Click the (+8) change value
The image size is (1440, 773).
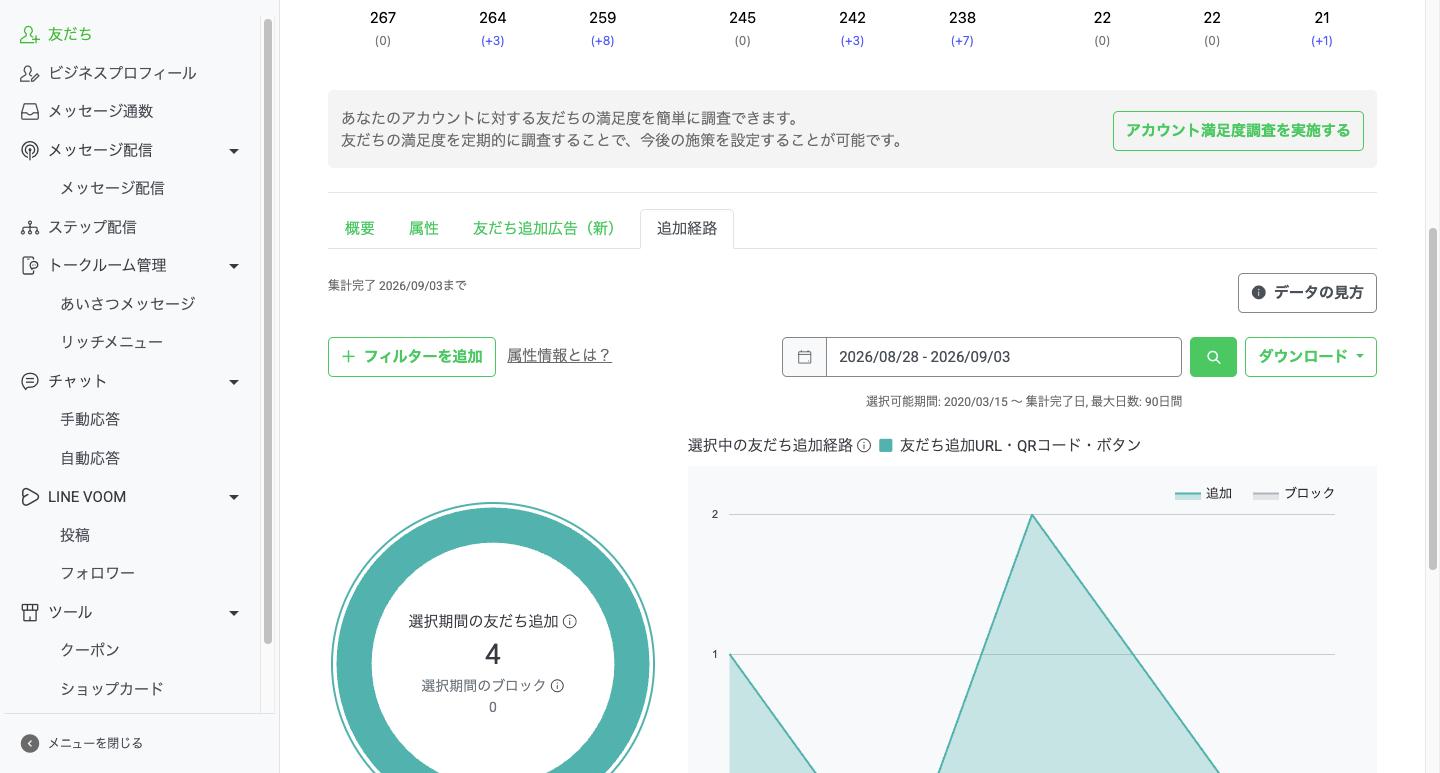click(x=602, y=41)
